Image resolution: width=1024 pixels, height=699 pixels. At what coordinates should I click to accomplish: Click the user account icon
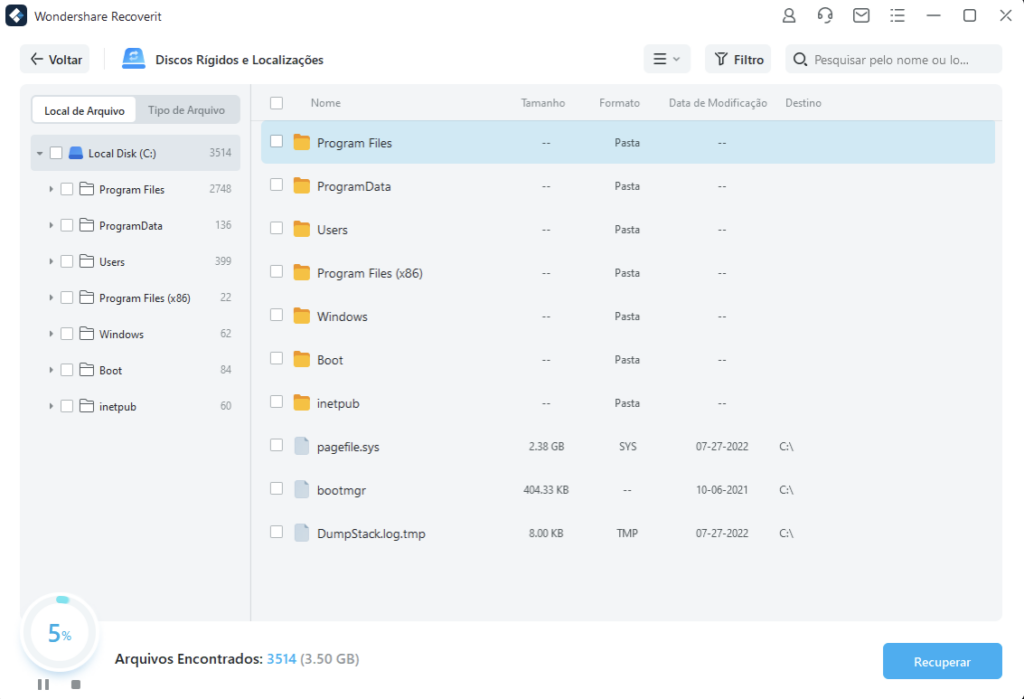[789, 16]
